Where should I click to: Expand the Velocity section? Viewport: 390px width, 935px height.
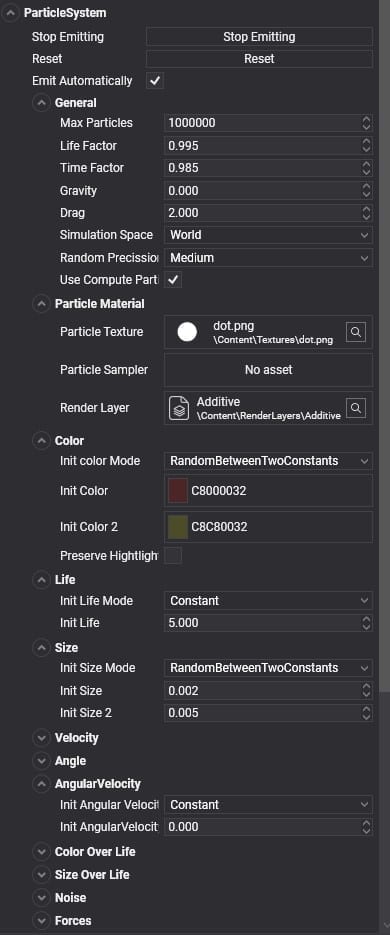point(41,738)
